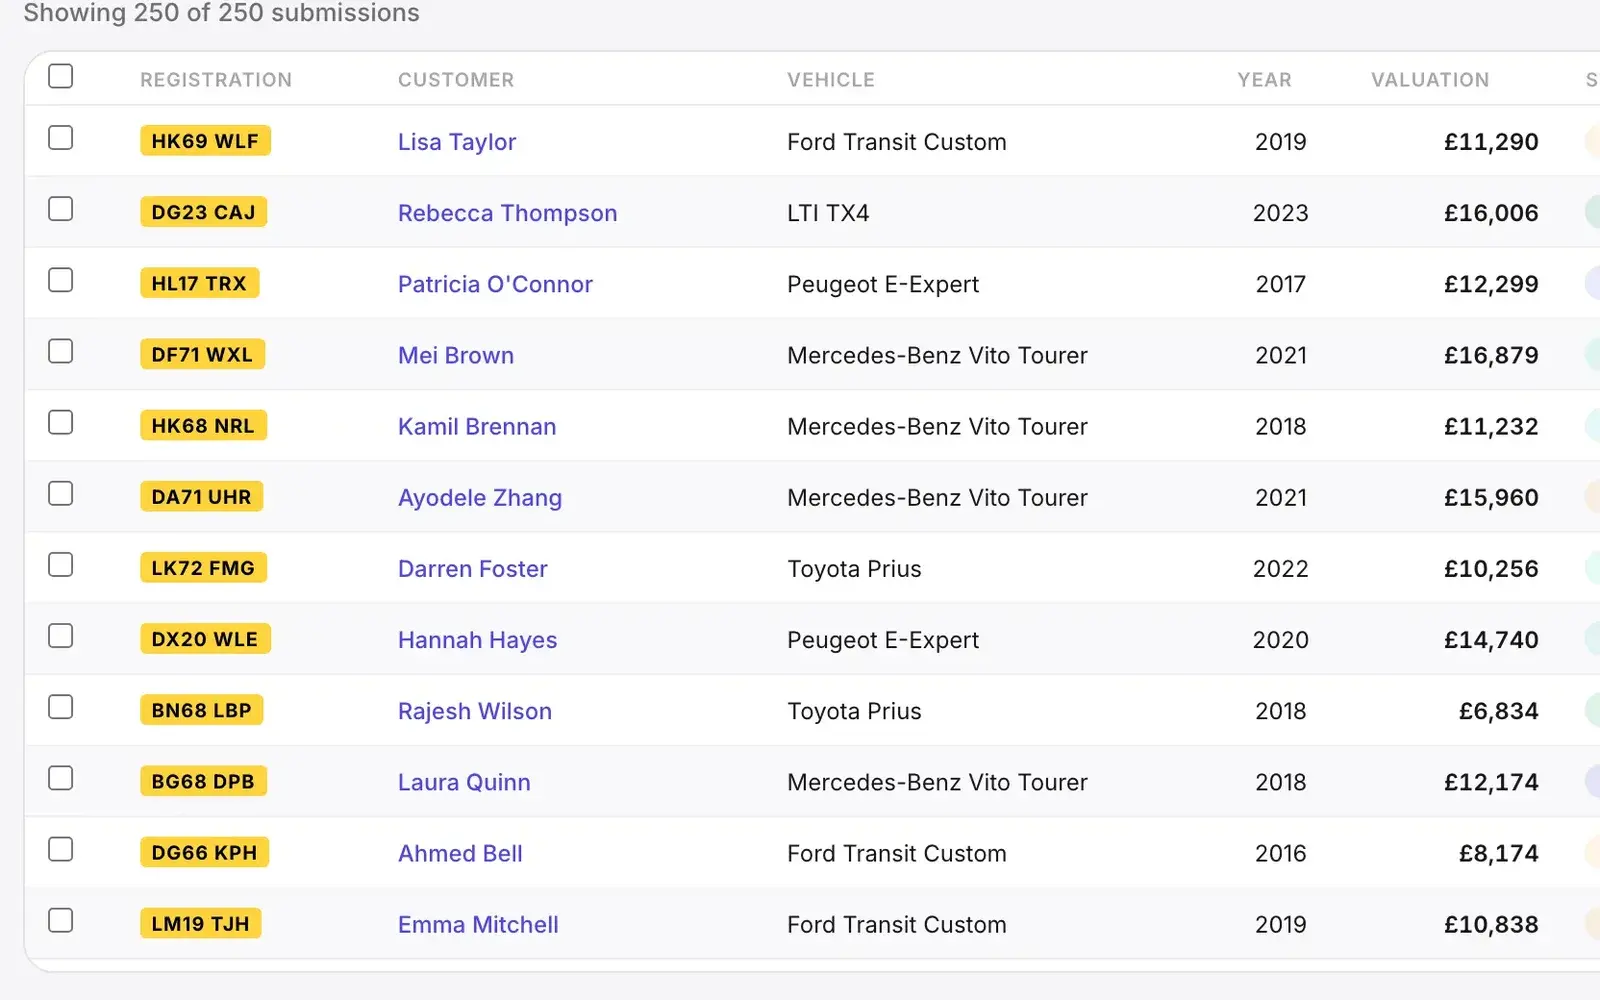Image resolution: width=1600 pixels, height=1000 pixels.
Task: Open Ayodele Zhang's profile link
Action: tap(480, 498)
